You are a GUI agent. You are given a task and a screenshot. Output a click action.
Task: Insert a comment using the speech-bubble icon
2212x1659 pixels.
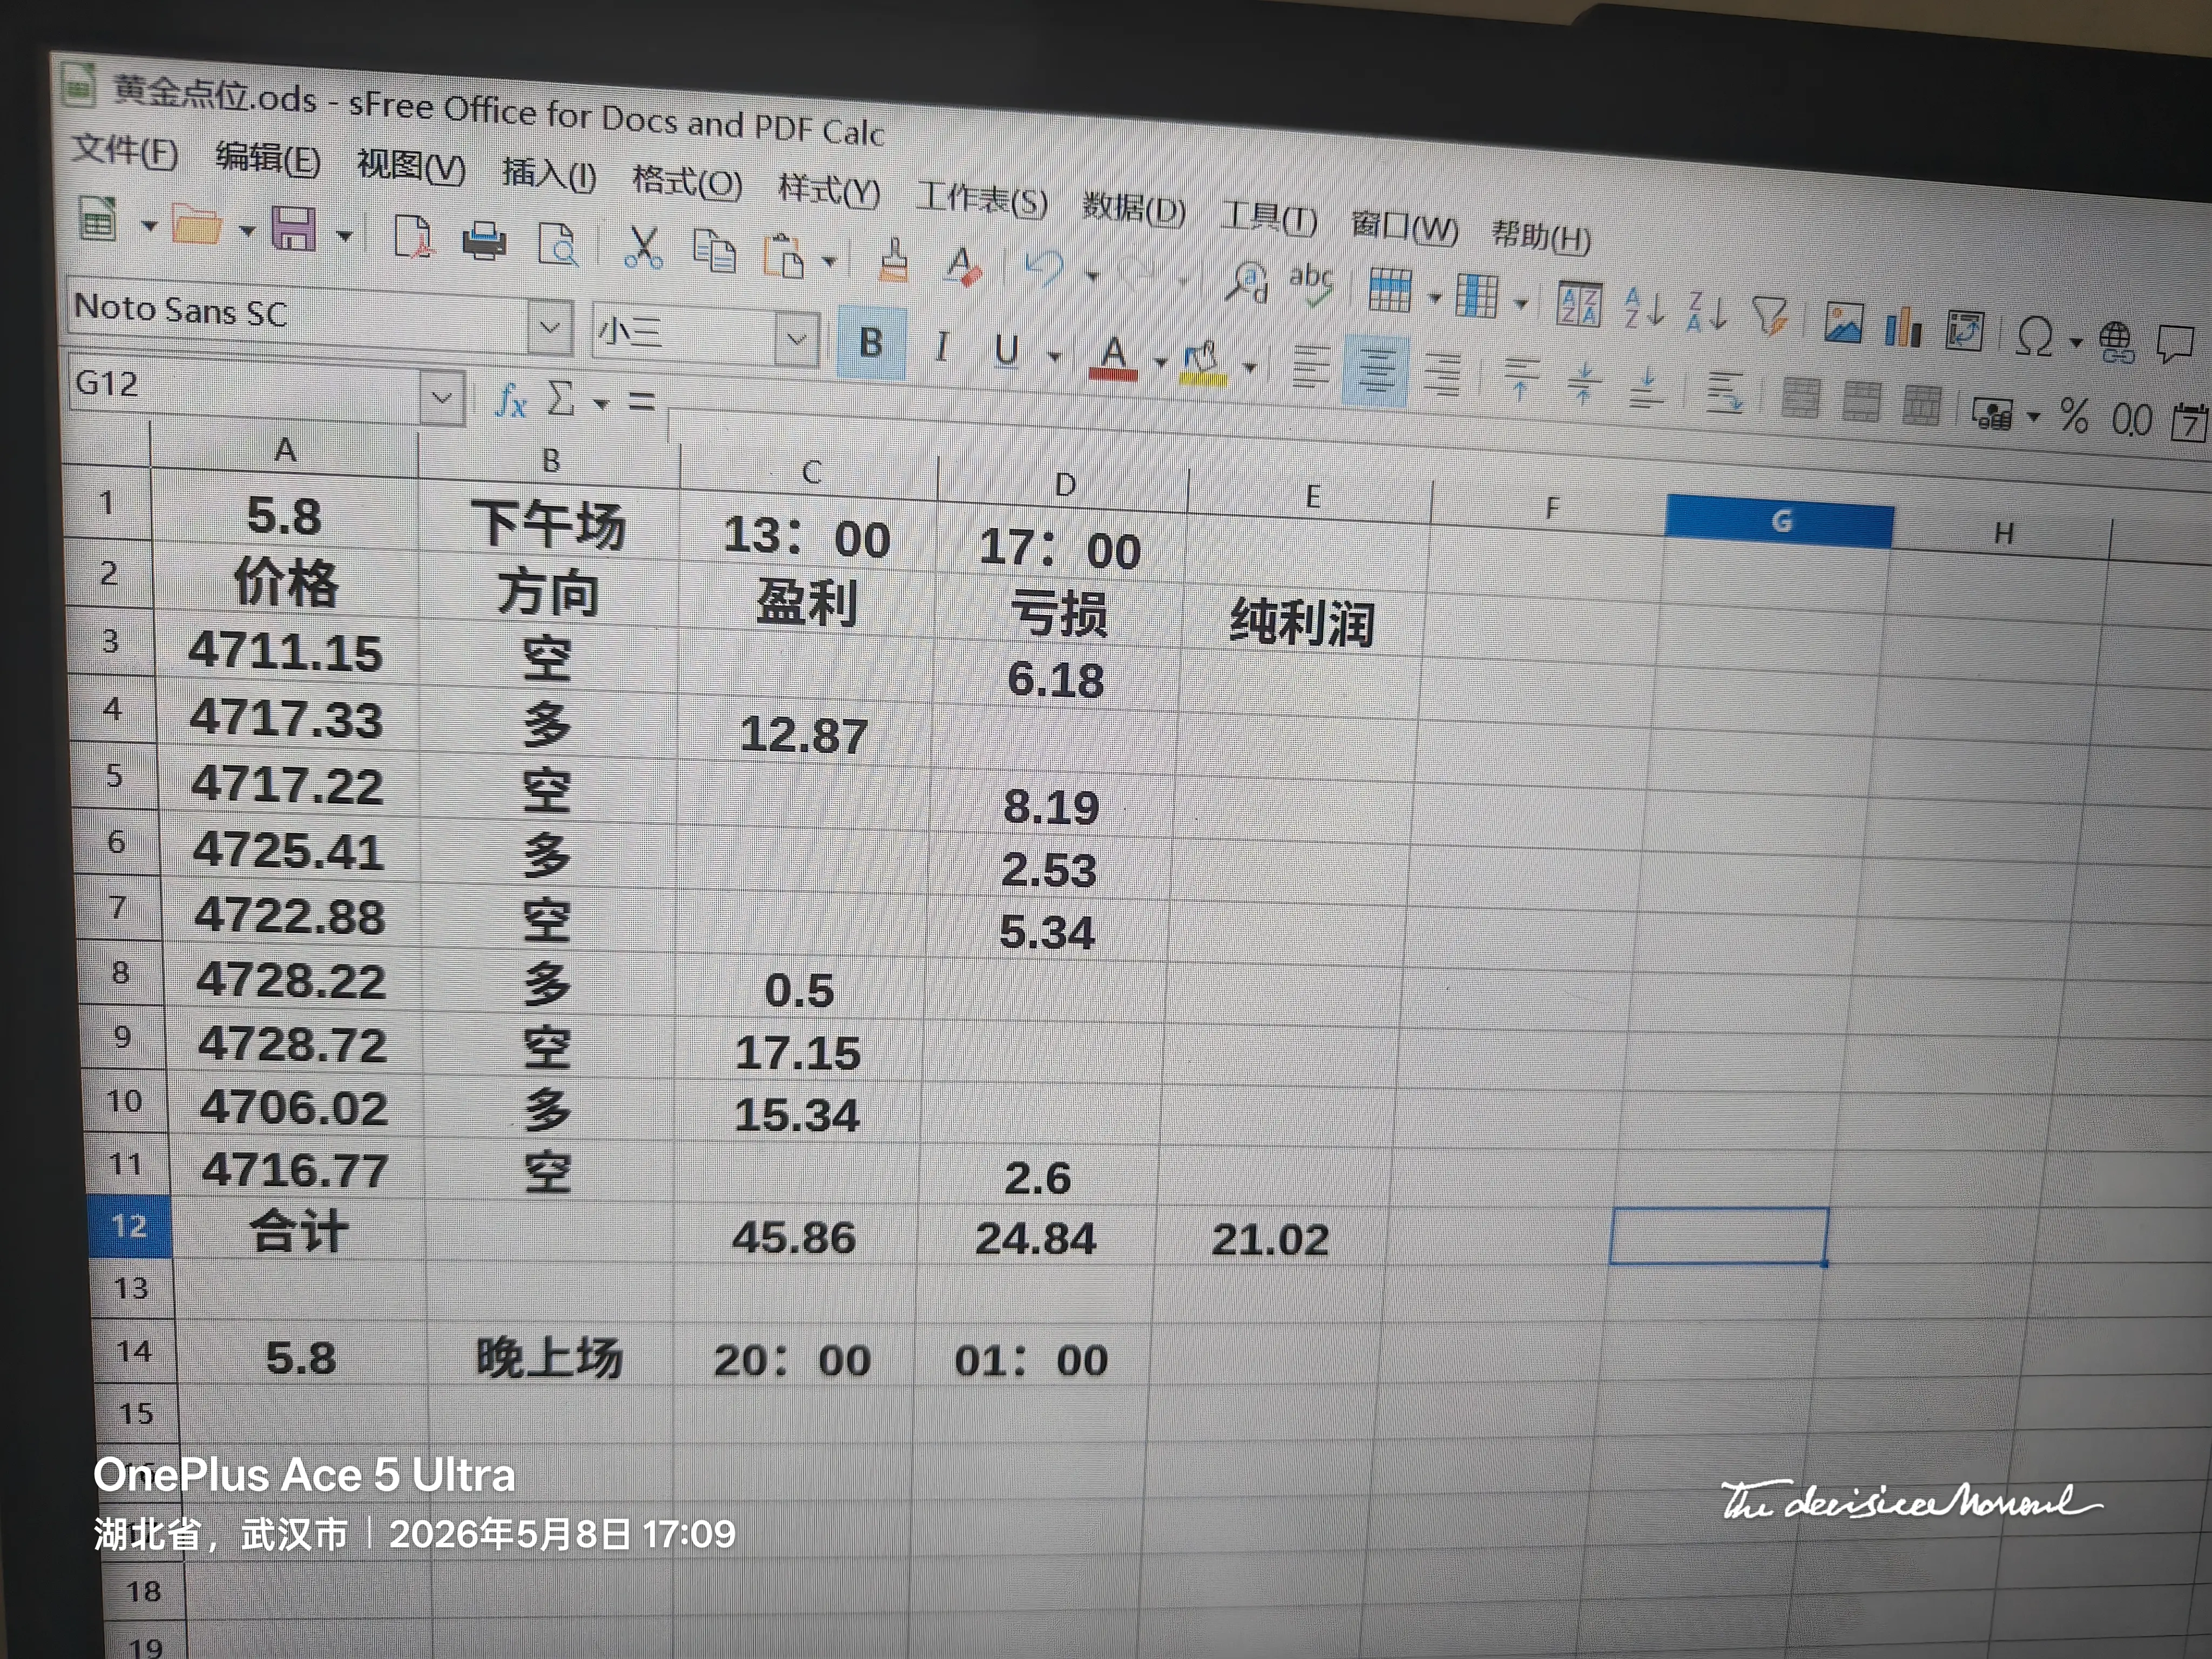tap(2175, 345)
